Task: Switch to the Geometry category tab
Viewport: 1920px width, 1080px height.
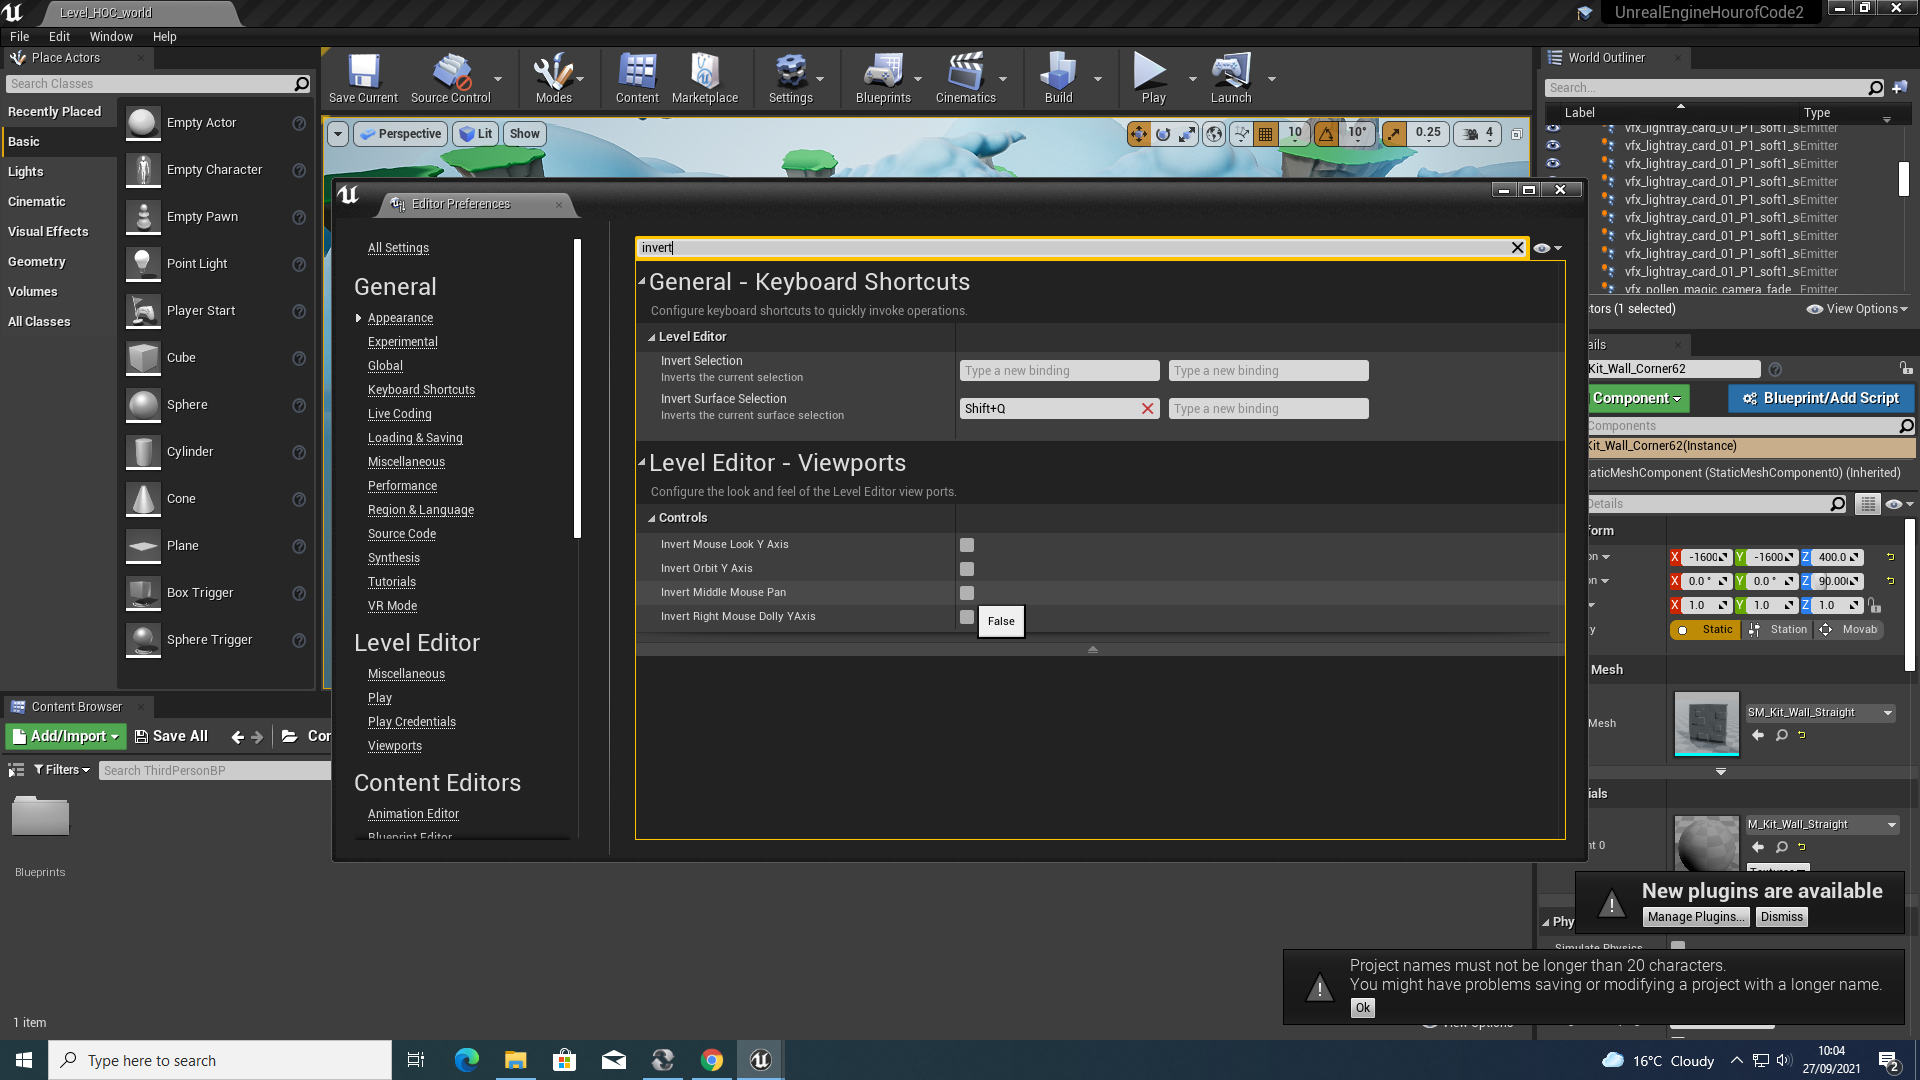Action: (37, 262)
